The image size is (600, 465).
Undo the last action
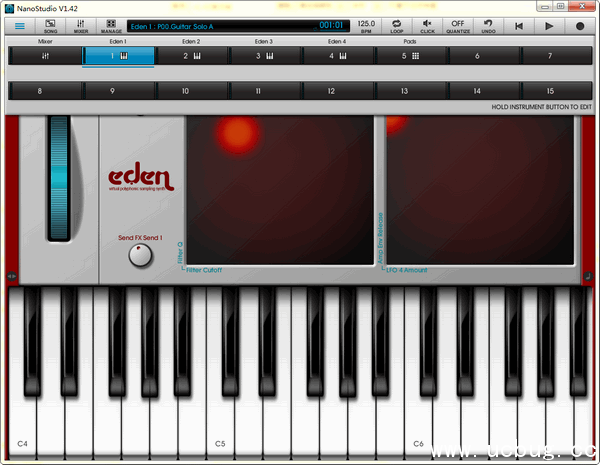pos(489,25)
